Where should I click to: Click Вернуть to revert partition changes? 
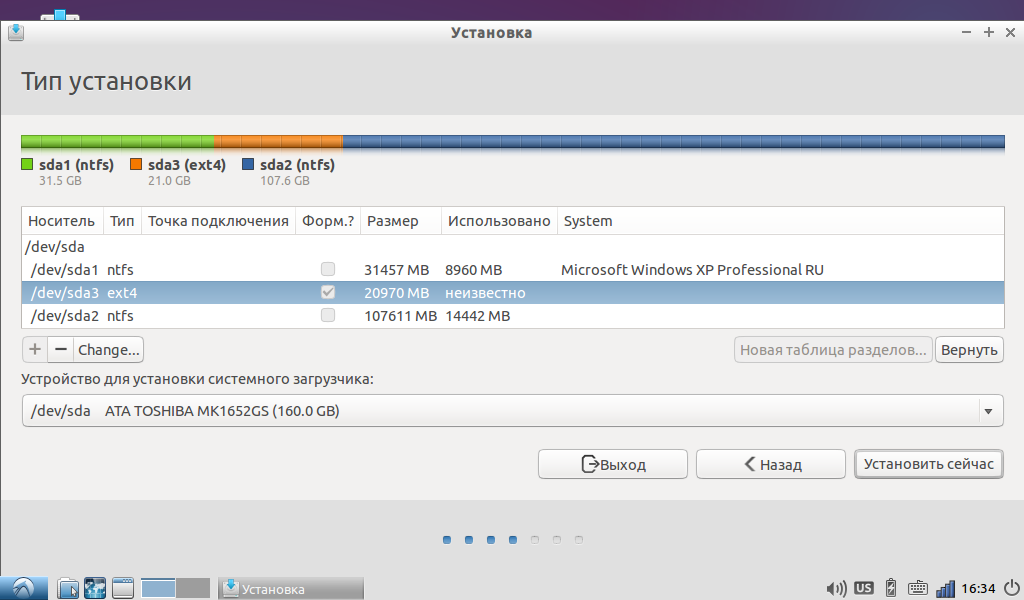tap(969, 349)
